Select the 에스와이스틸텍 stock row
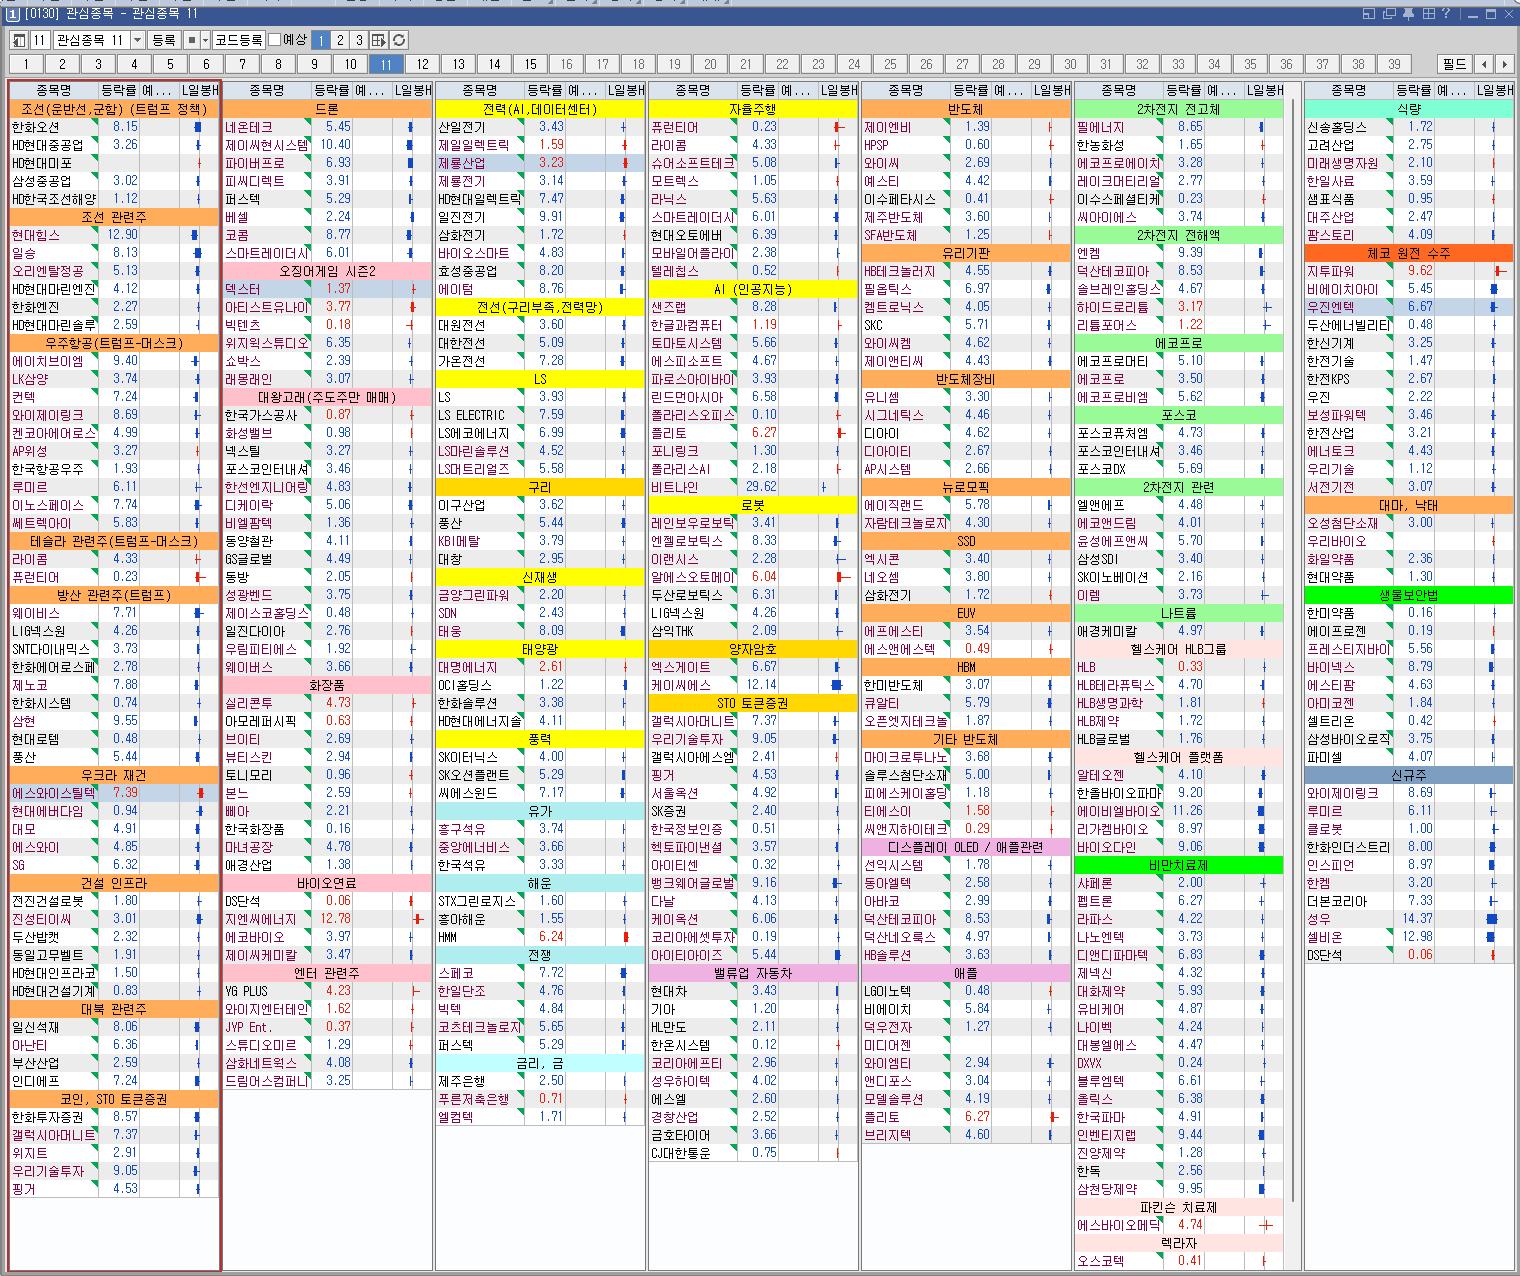 click(114, 793)
